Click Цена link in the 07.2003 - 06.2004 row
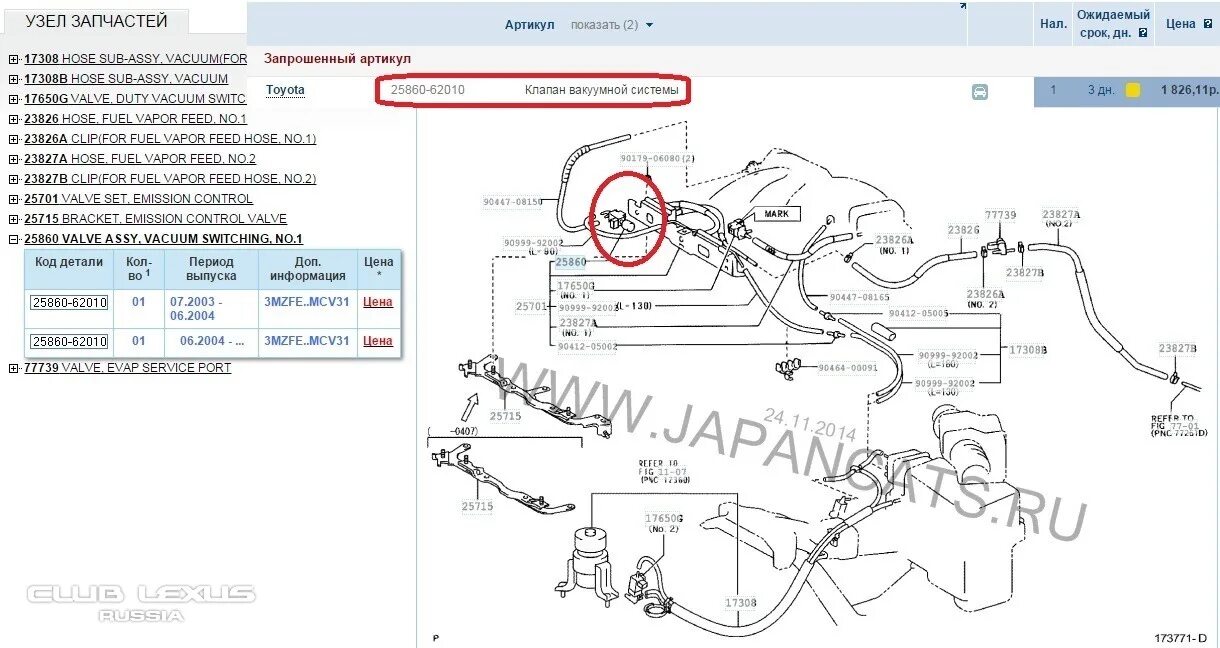Screen dimensions: 1220x648 (x=378, y=301)
